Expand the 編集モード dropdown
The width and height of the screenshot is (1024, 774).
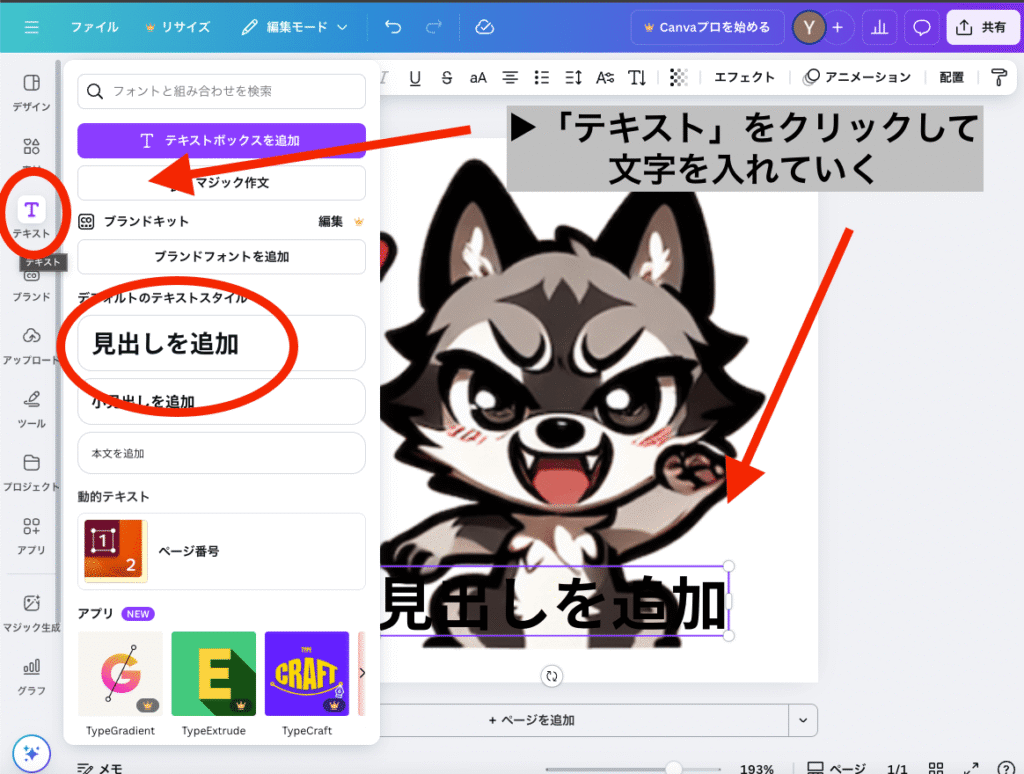point(294,27)
